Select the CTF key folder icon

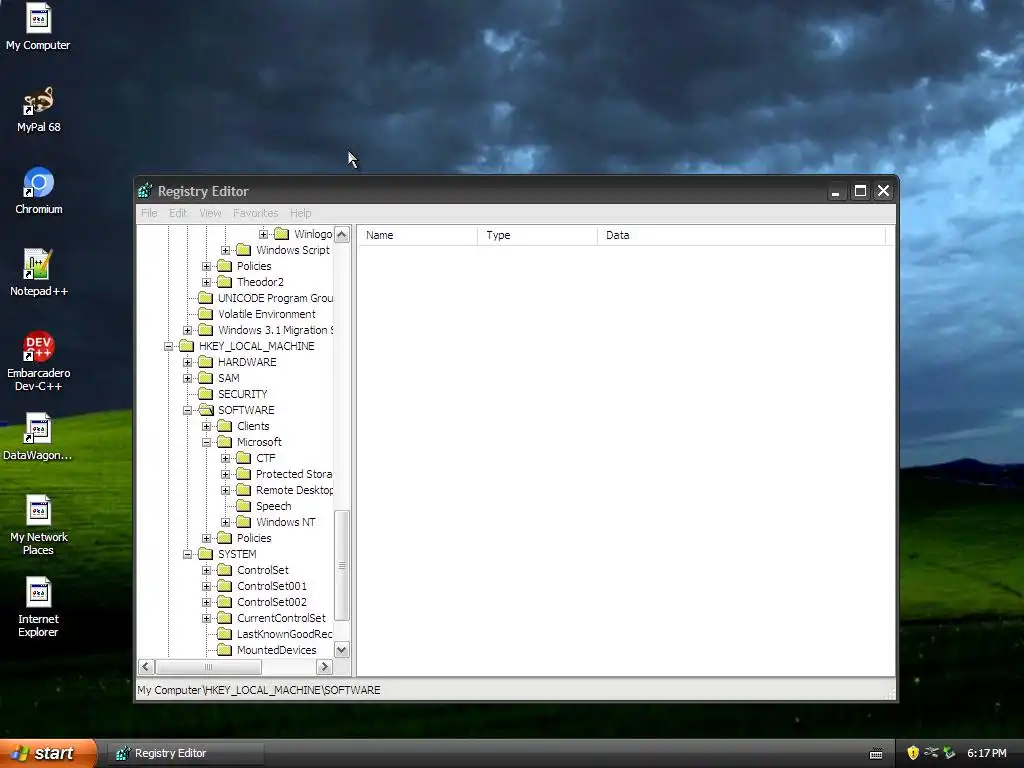pyautogui.click(x=244, y=458)
